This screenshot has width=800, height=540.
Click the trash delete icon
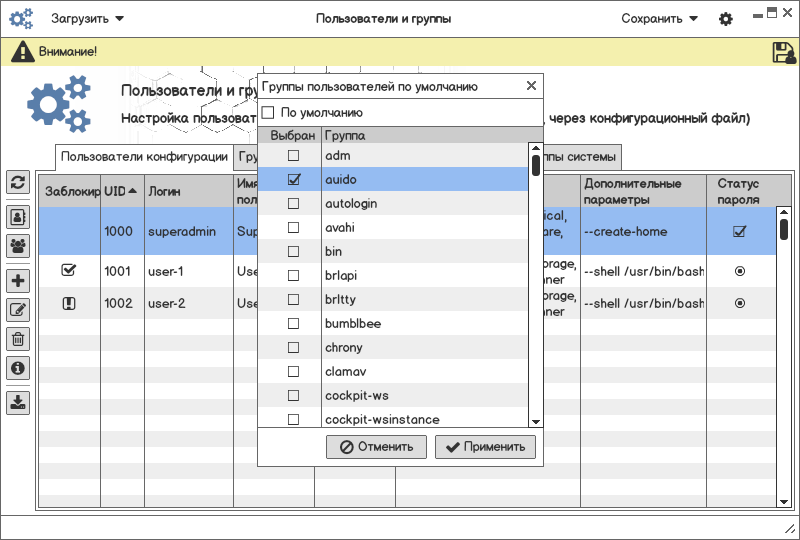(x=18, y=339)
